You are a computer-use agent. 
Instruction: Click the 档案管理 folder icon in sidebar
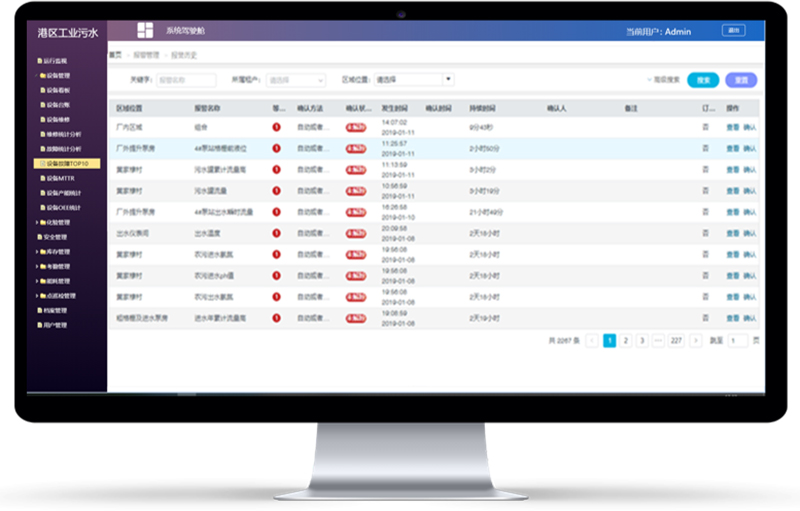click(x=42, y=310)
